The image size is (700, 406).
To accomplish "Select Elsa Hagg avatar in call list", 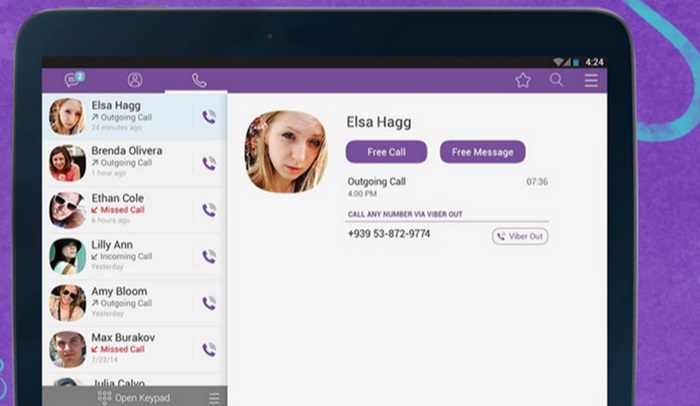I will pos(67,117).
